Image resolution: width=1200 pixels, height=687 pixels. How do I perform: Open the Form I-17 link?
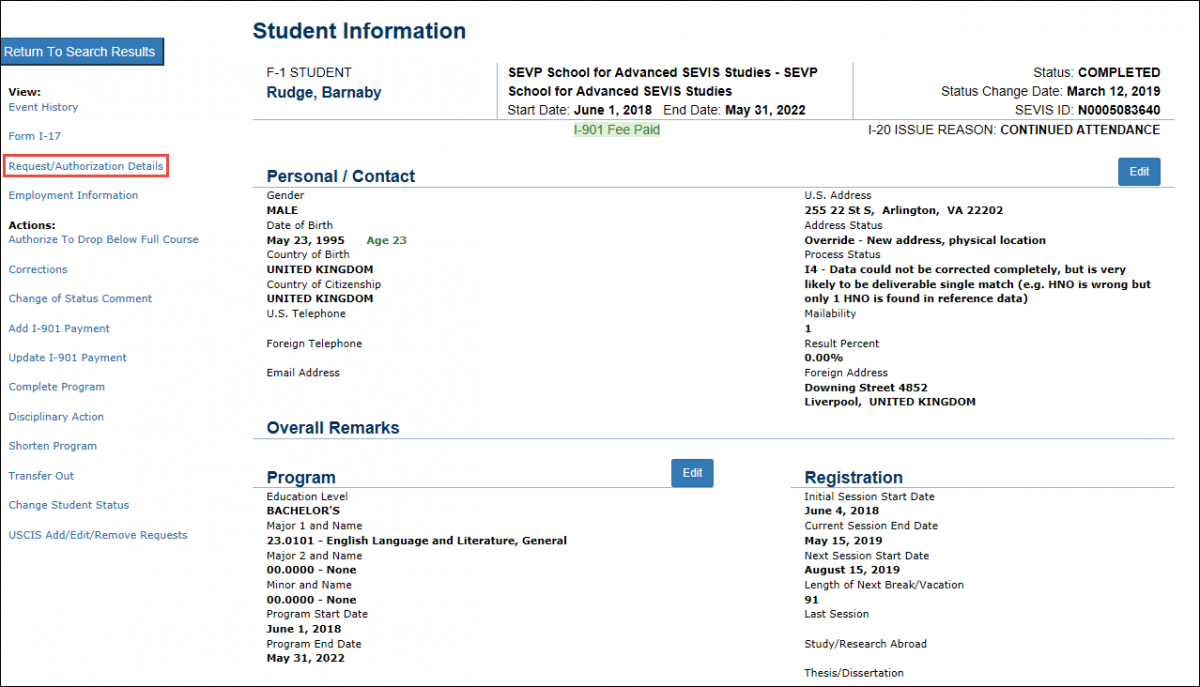coord(35,136)
